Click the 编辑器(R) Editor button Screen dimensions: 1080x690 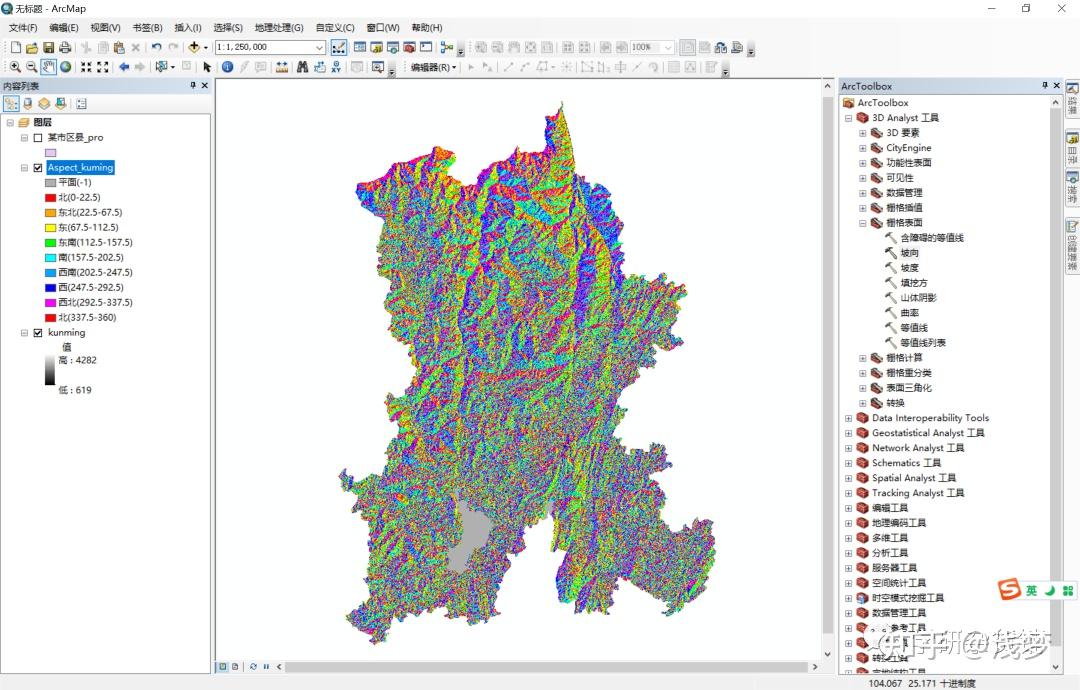(x=428, y=68)
